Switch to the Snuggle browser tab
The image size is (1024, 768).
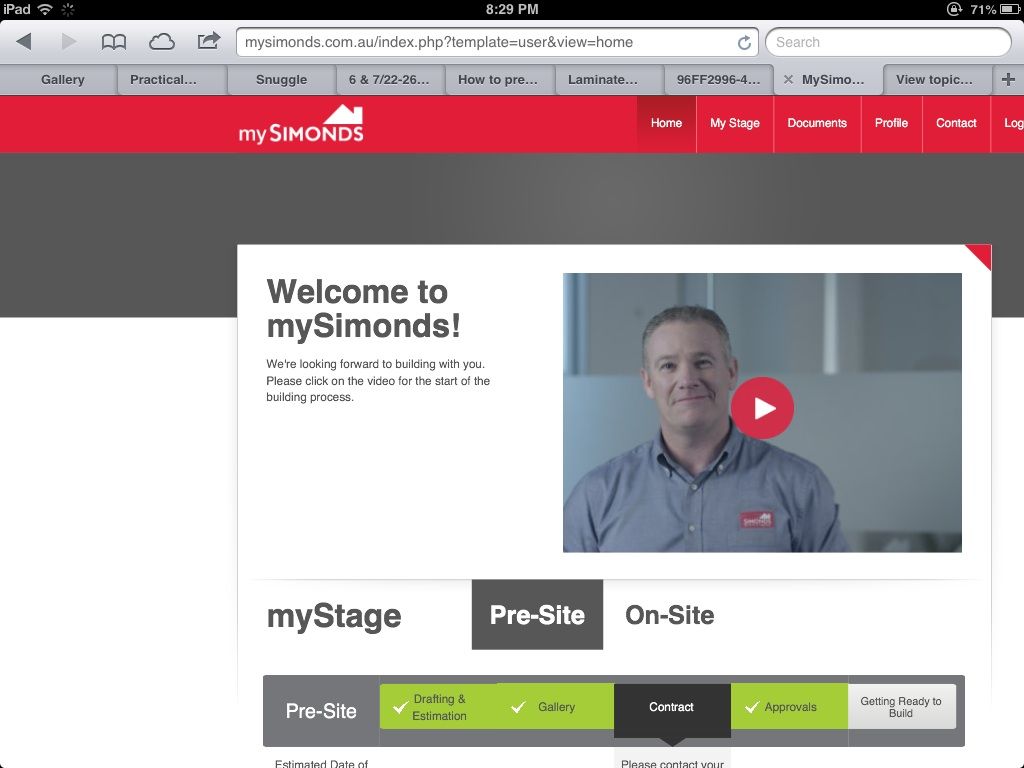click(x=281, y=80)
